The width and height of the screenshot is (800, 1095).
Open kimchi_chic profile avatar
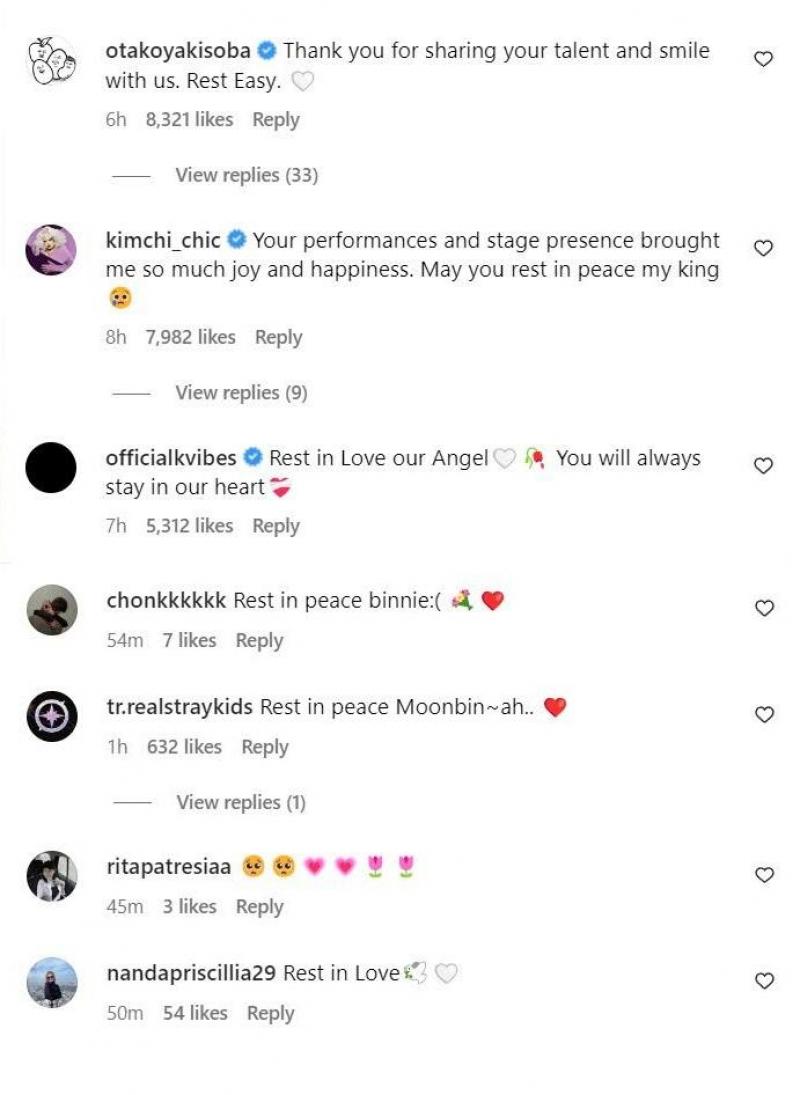(51, 250)
